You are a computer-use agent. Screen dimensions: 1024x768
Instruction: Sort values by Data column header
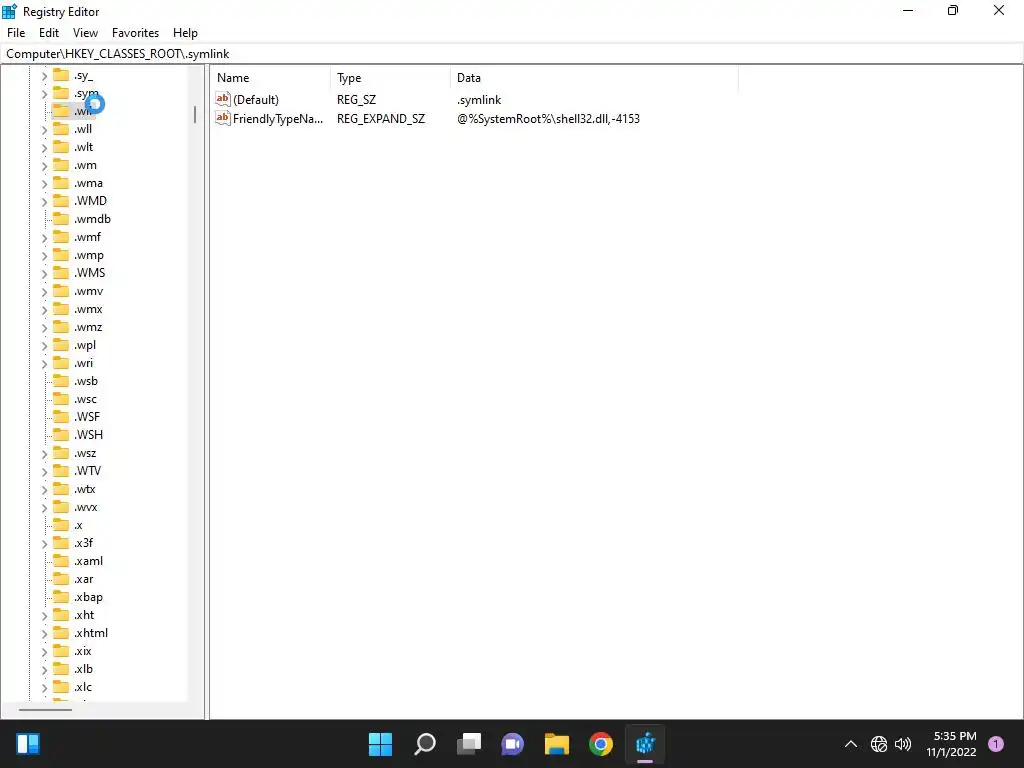tap(594, 78)
